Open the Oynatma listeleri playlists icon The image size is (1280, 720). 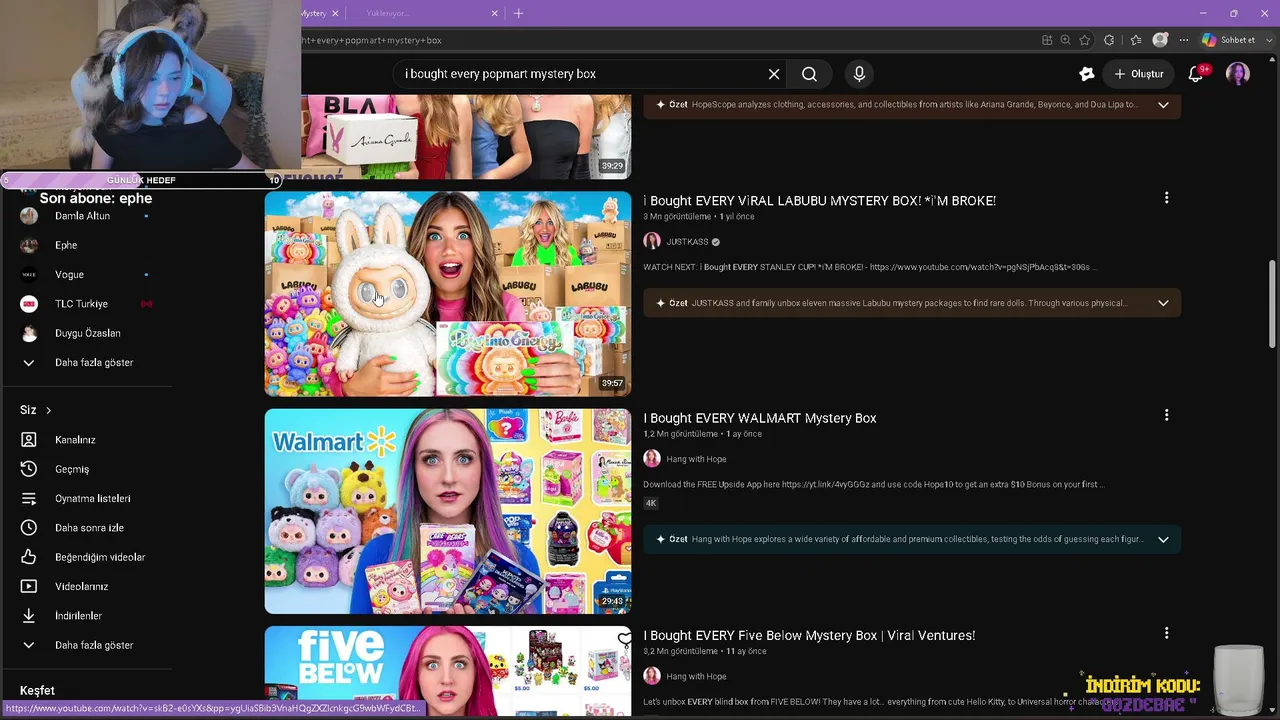point(29,498)
